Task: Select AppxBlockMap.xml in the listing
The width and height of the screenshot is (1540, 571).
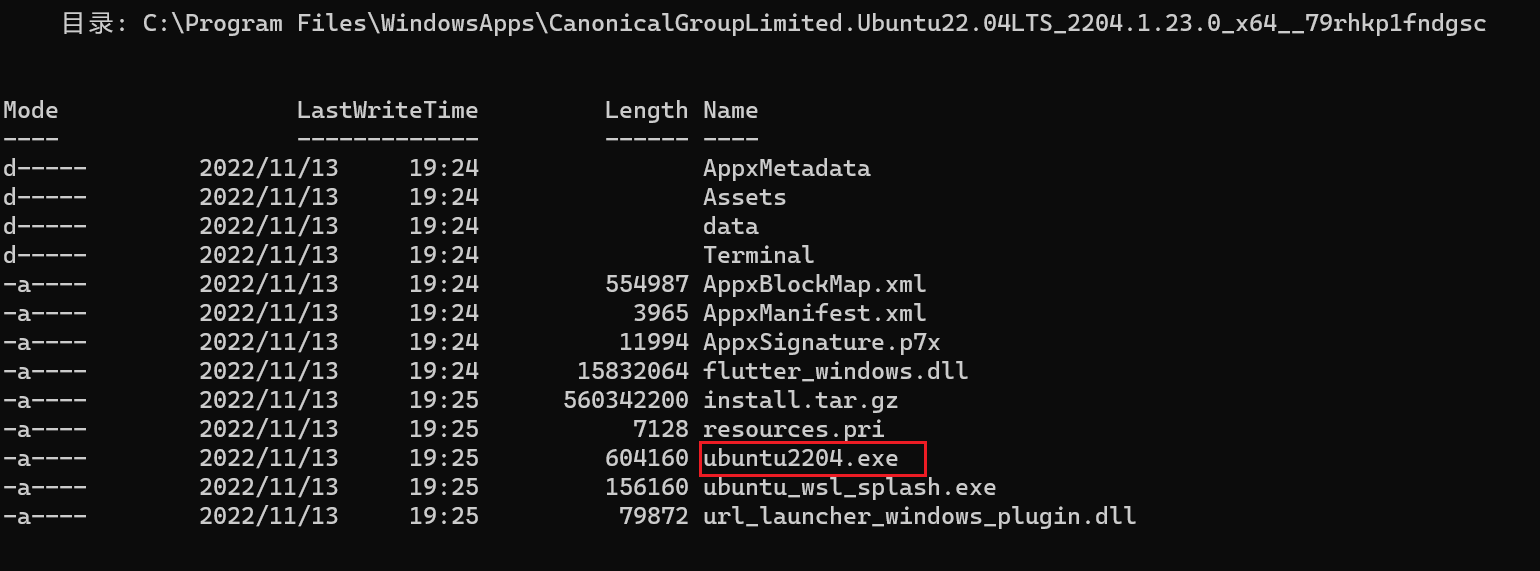Action: click(x=814, y=284)
